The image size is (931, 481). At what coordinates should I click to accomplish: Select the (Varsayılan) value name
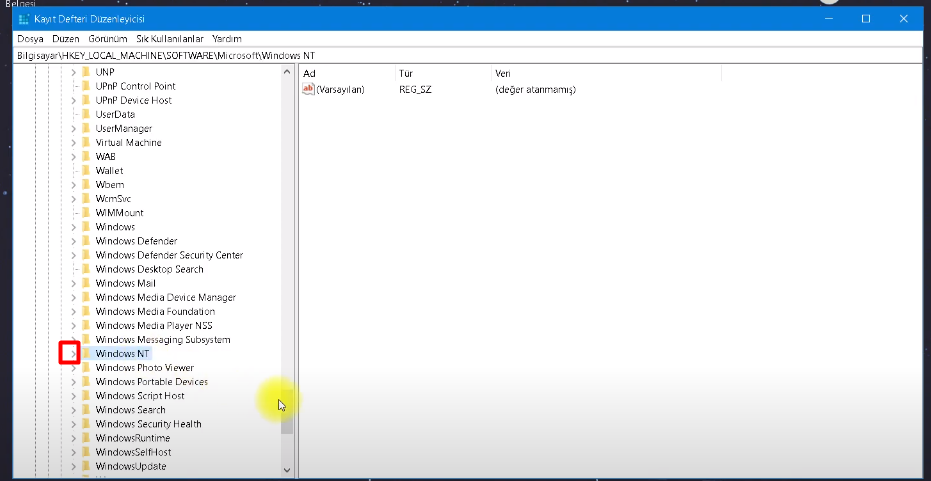[x=340, y=90]
